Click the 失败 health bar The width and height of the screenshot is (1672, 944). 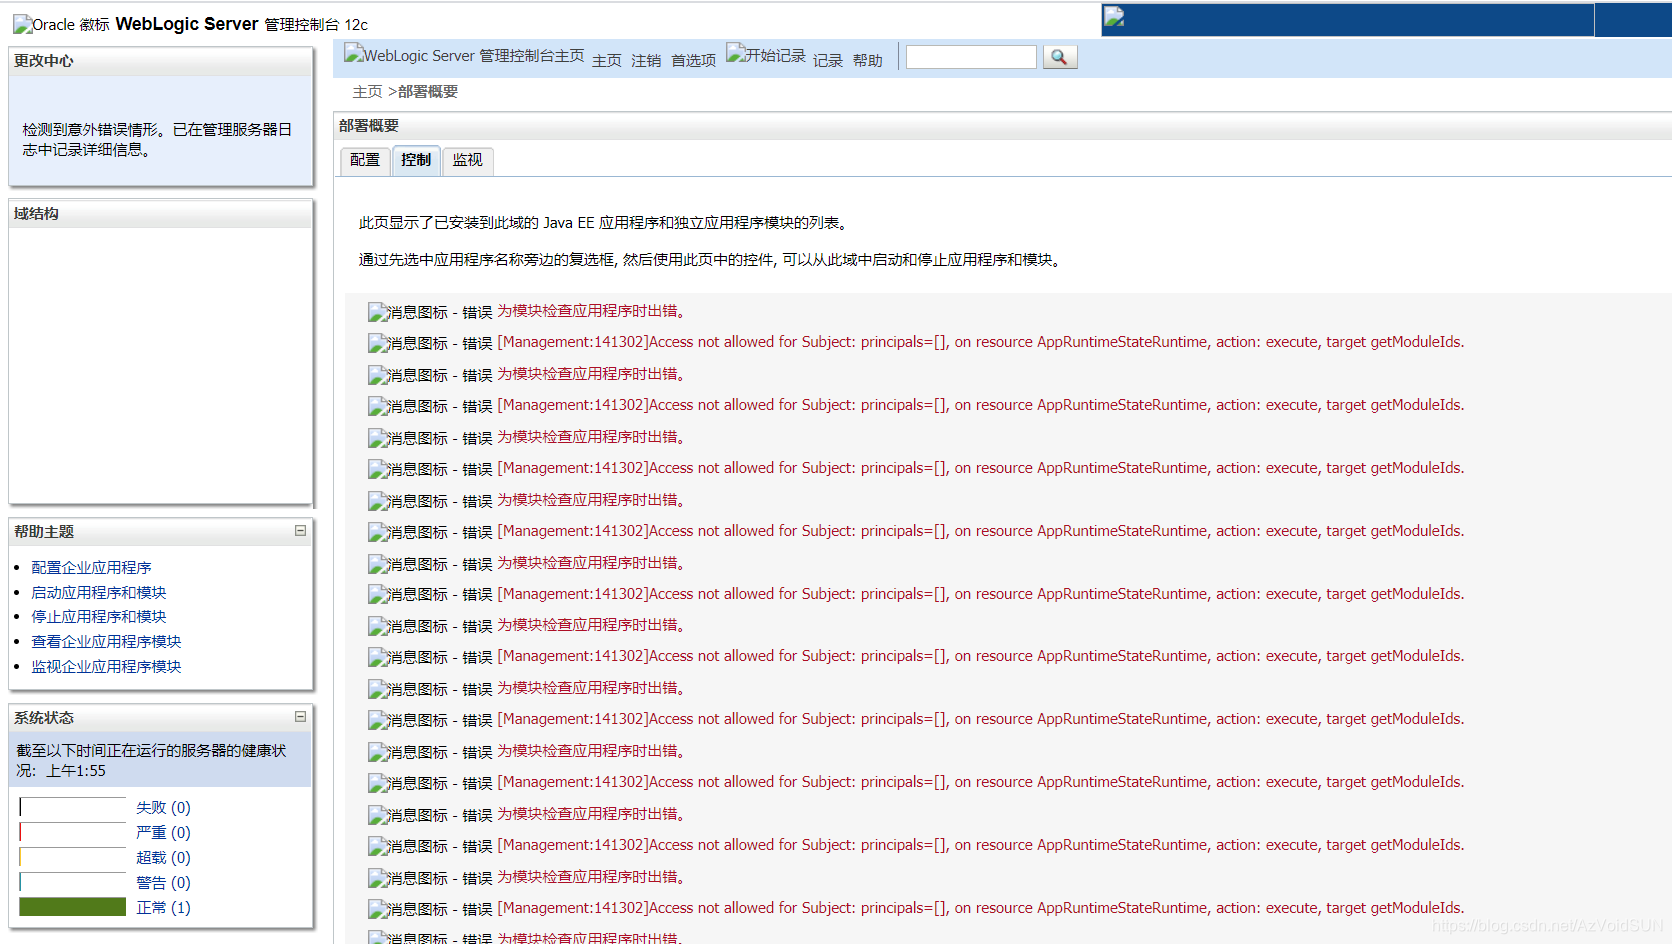click(x=73, y=807)
